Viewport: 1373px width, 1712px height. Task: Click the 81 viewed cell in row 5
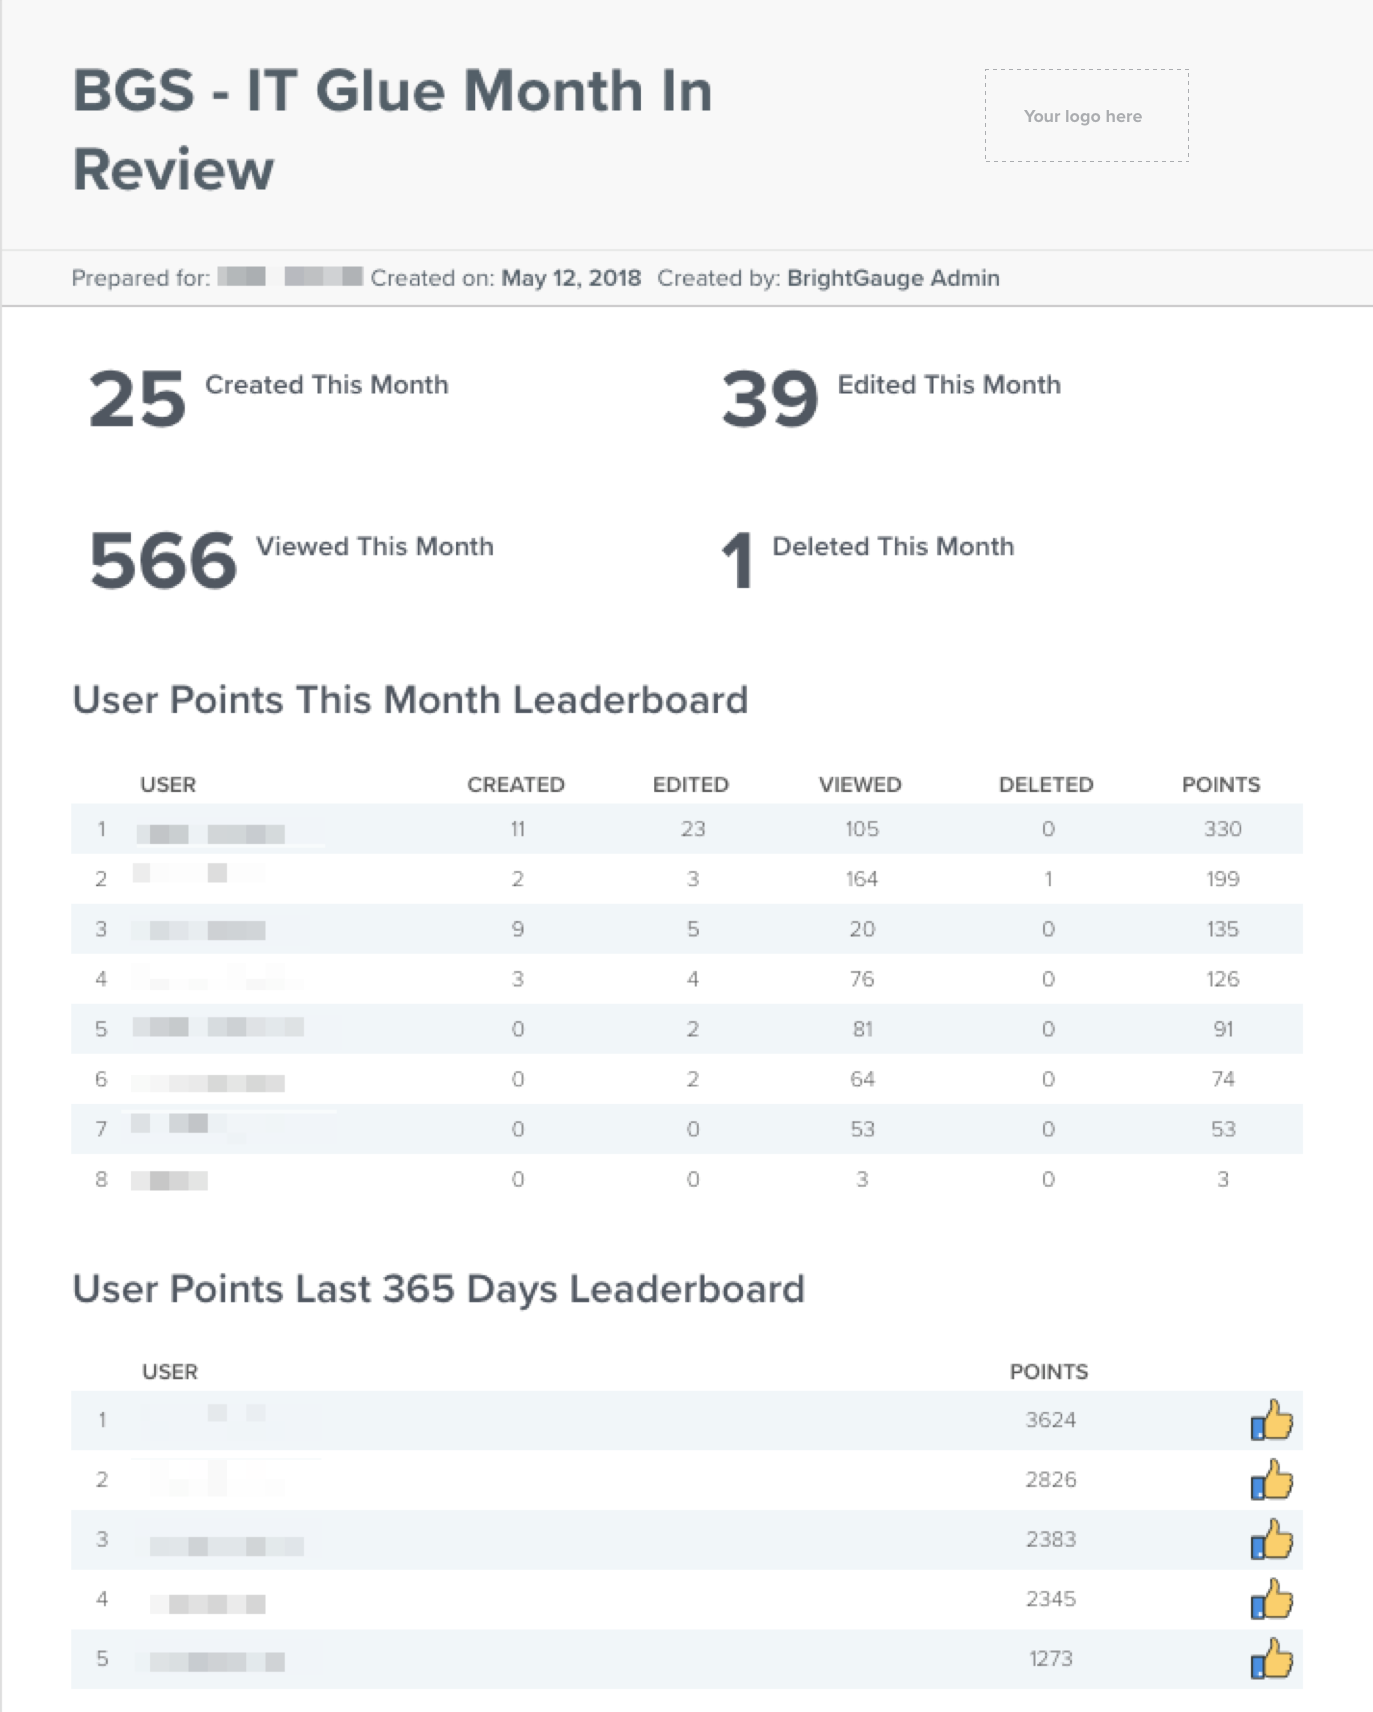pyautogui.click(x=862, y=1029)
